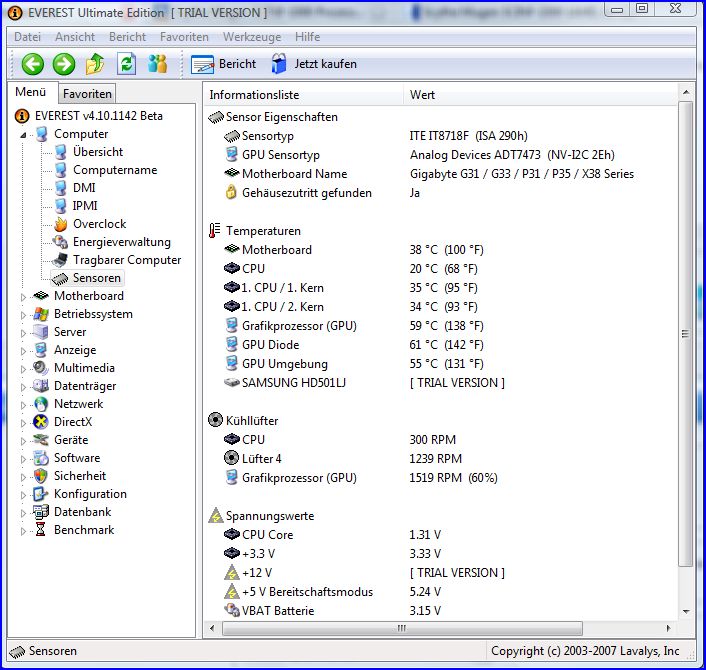Select the +5 V Bereitschaftsmodus row
The image size is (706, 670).
[x=441, y=592]
